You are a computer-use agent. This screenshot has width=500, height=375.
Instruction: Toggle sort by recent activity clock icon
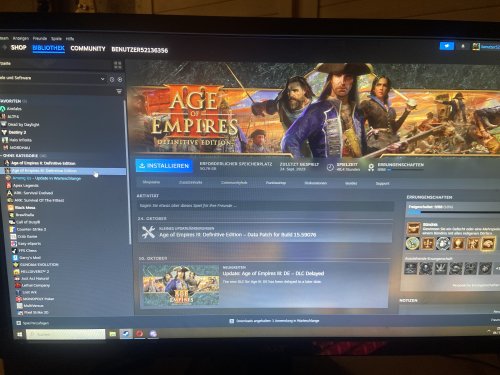click(112, 79)
